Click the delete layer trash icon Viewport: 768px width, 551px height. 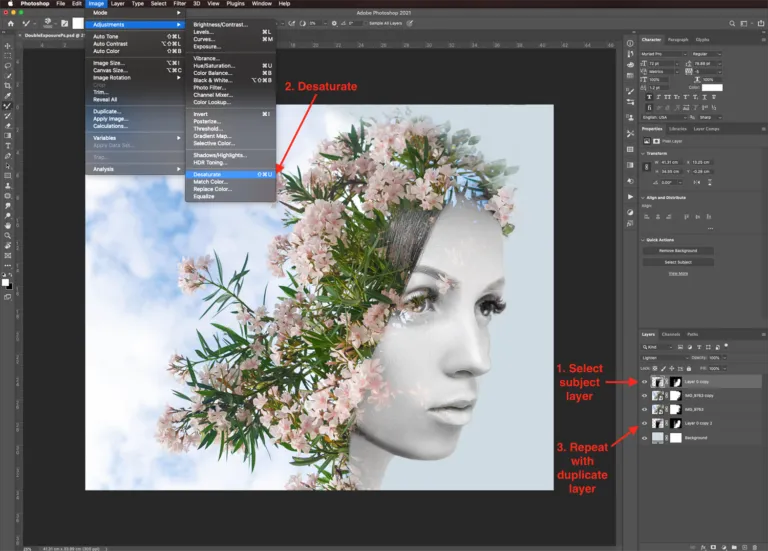[754, 545]
